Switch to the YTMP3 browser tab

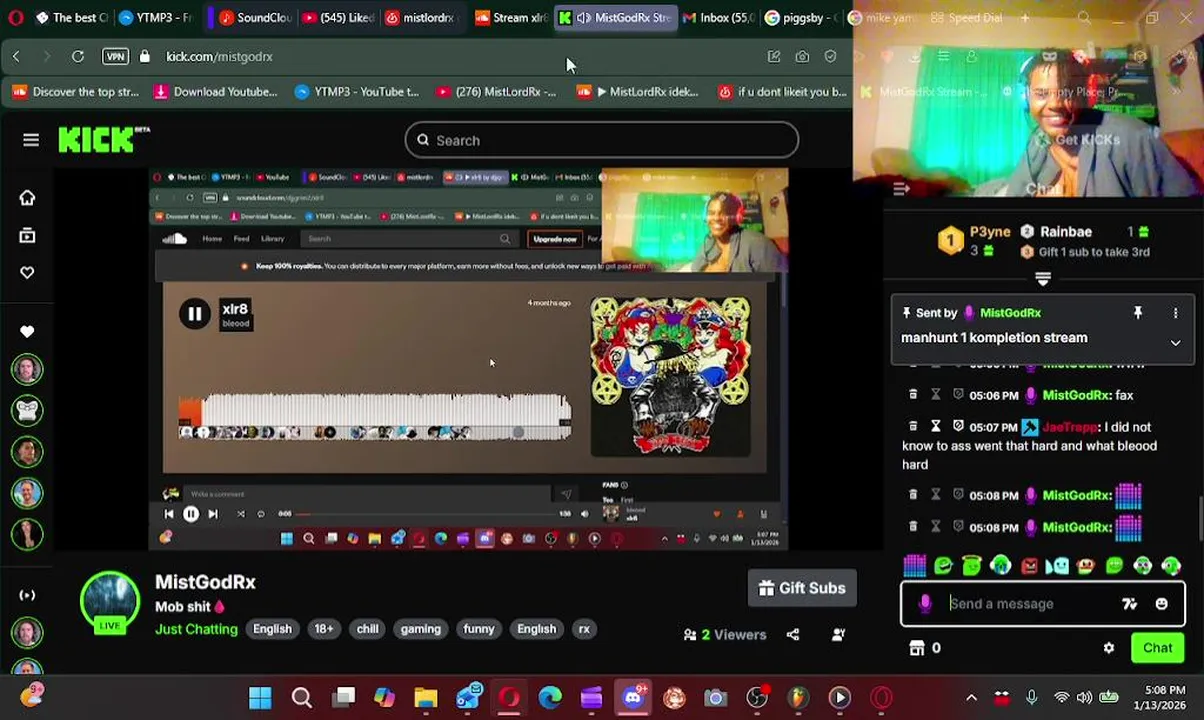[155, 18]
